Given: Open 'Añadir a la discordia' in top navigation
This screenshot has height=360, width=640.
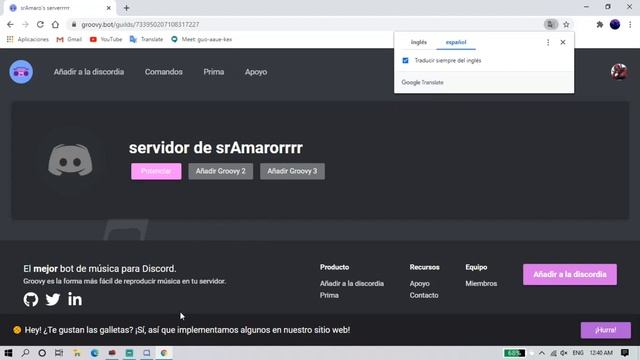Looking at the screenshot, I should [x=89, y=72].
